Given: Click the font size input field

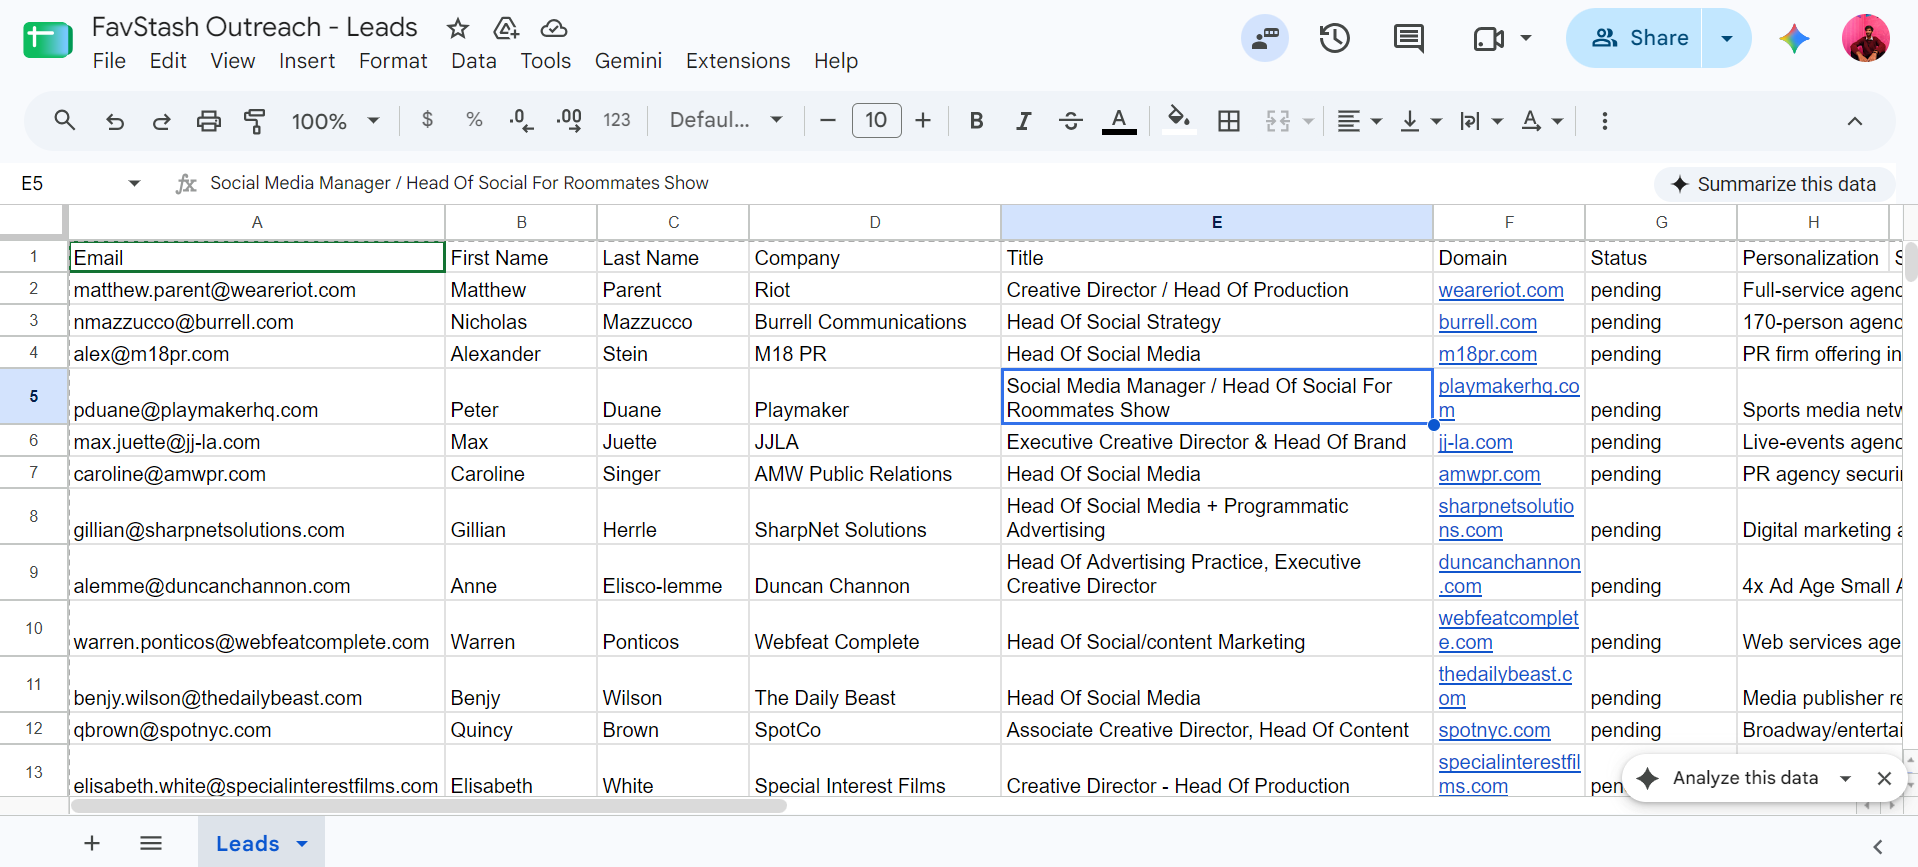Looking at the screenshot, I should [876, 120].
